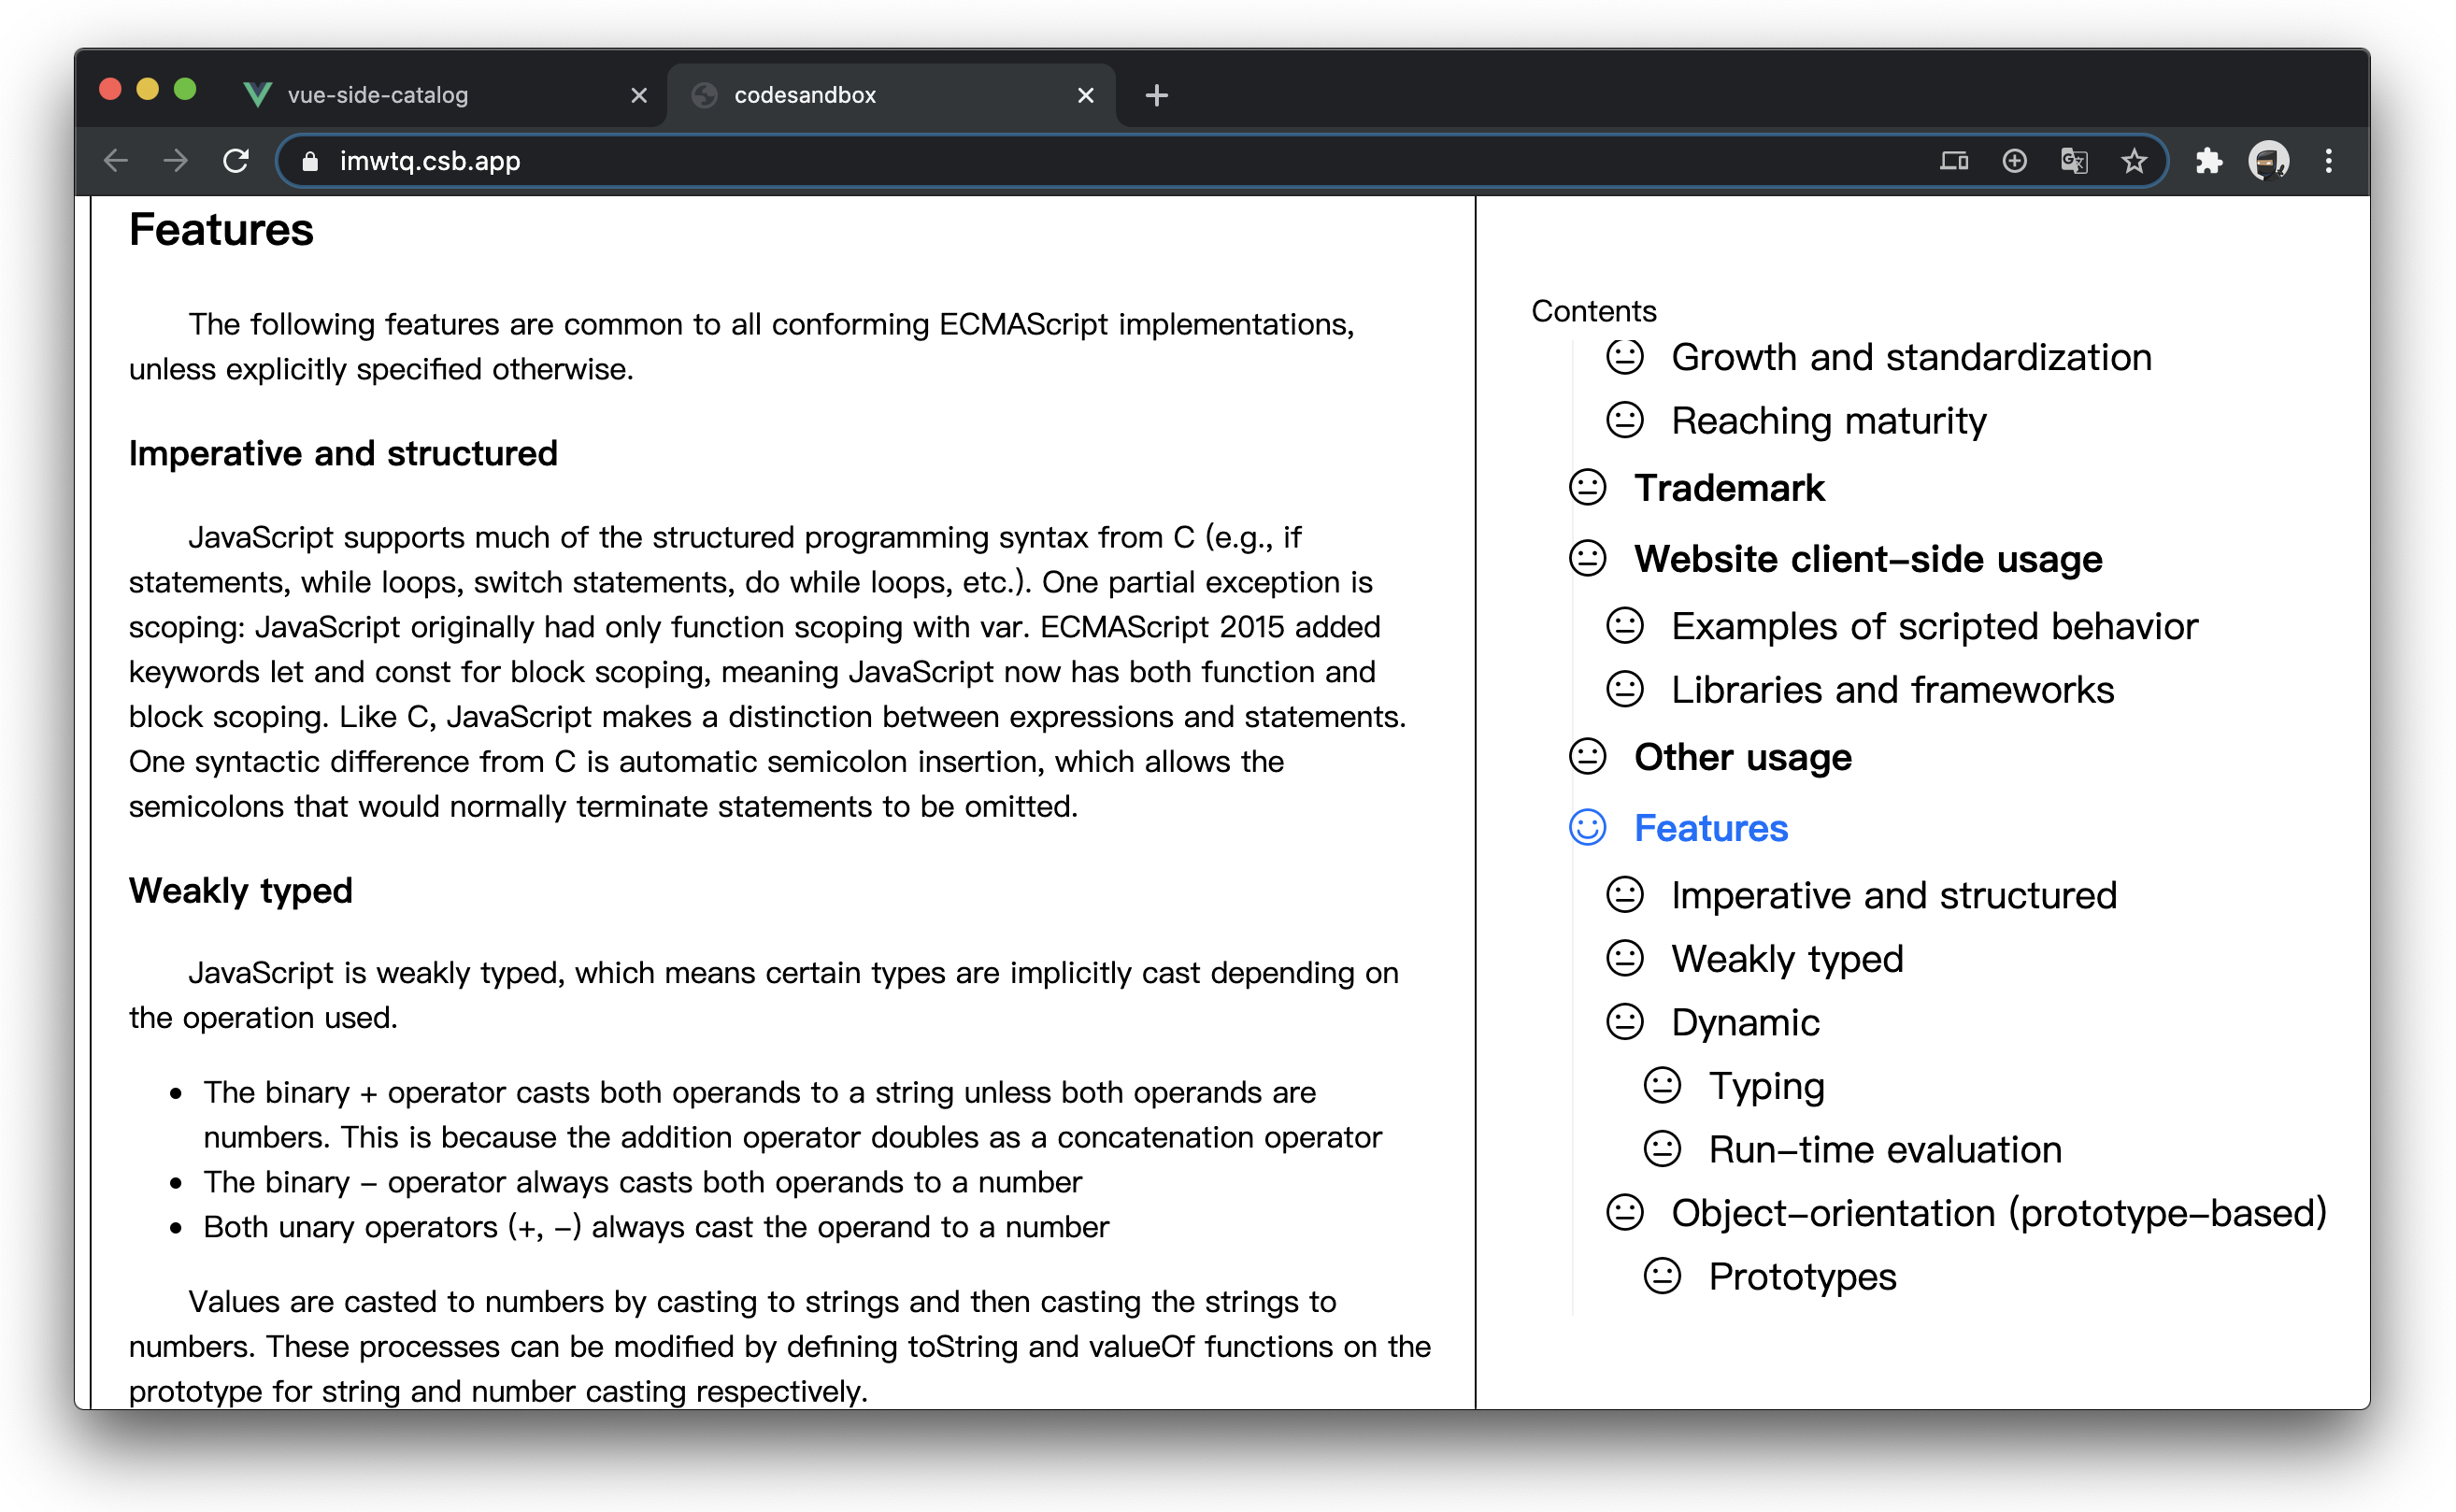Click the Features heading in the article

(221, 230)
